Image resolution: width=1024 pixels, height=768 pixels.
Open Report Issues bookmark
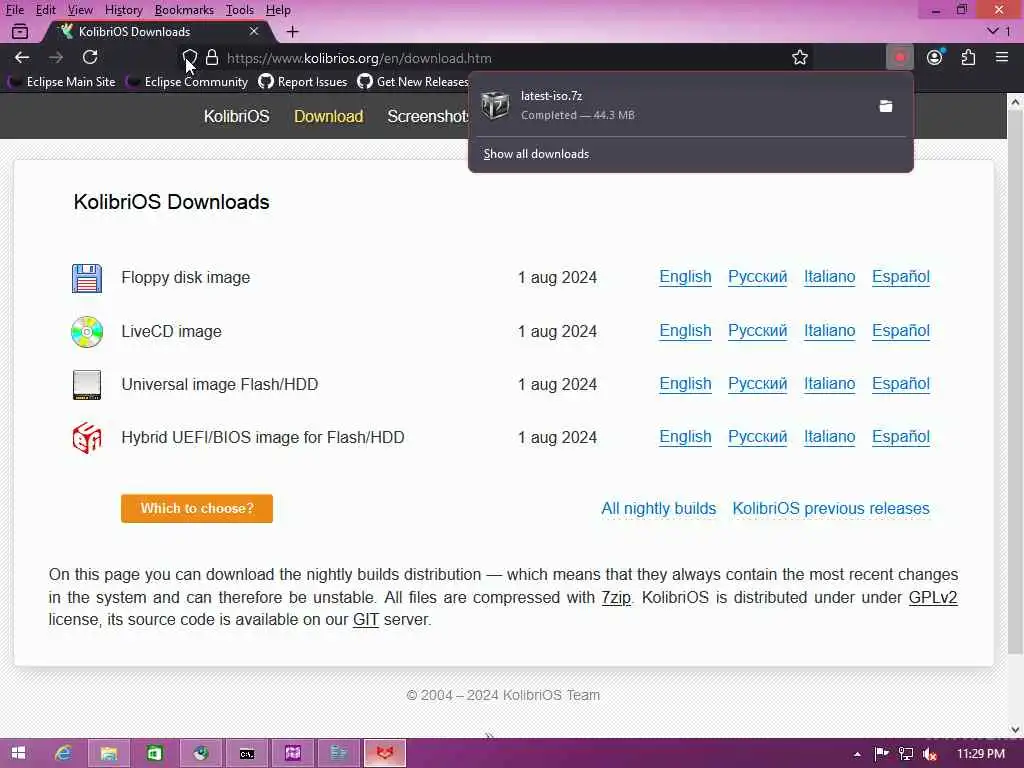point(302,82)
